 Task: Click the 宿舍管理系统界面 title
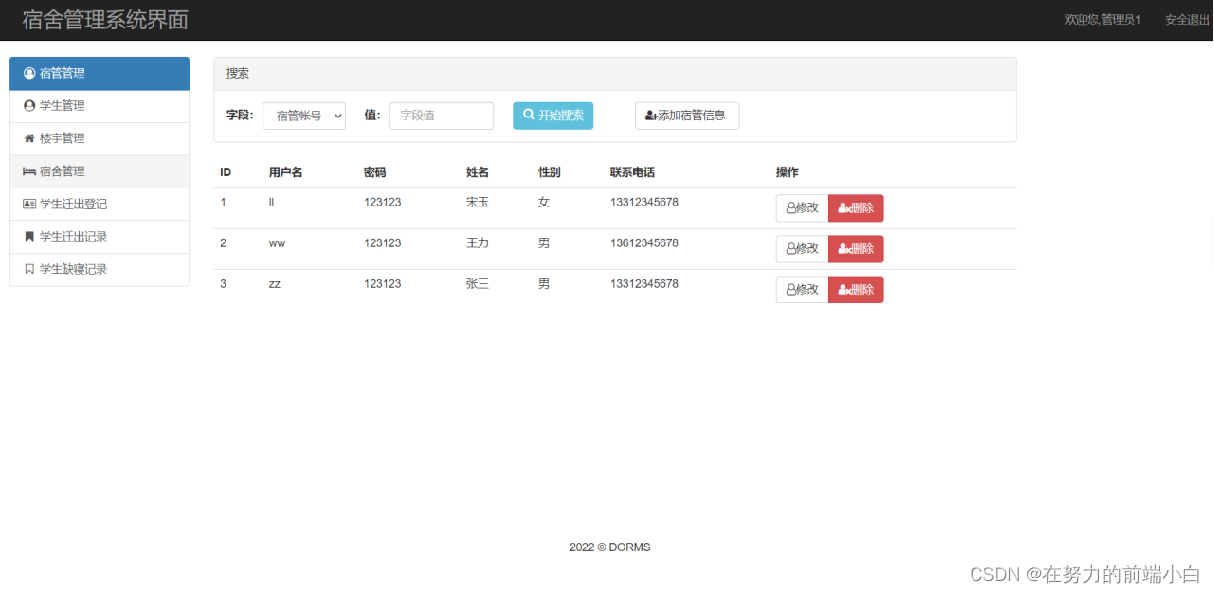click(105, 19)
